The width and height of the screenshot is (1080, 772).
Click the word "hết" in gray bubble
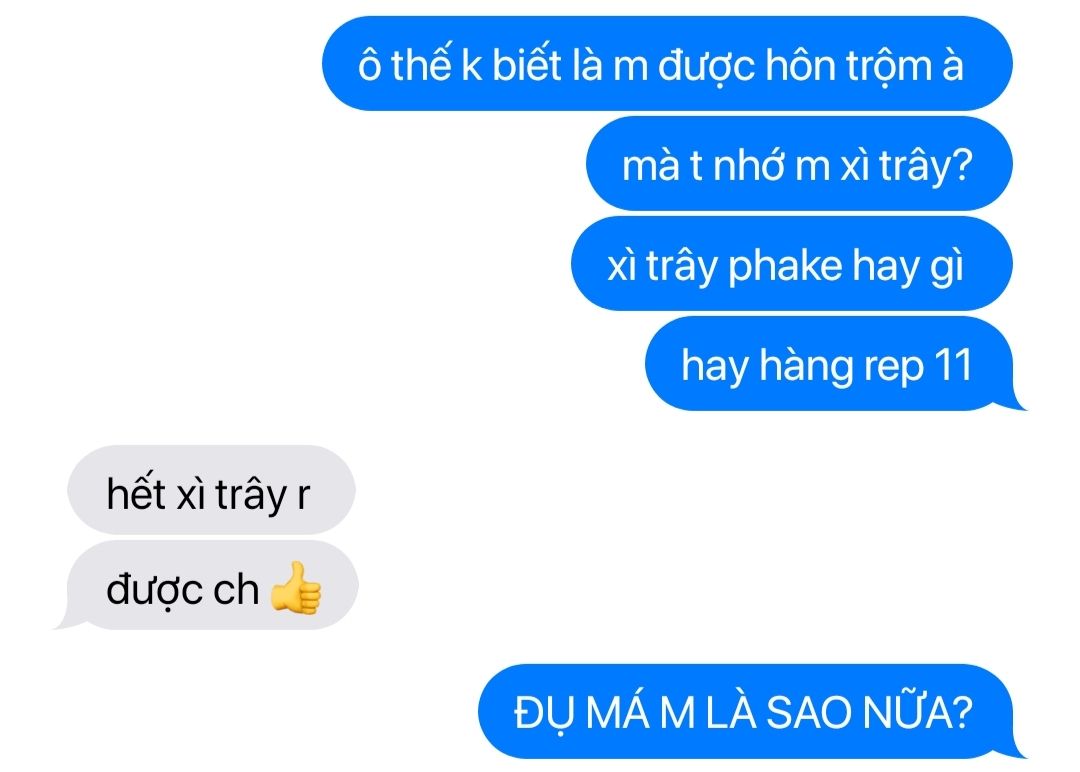(x=136, y=492)
